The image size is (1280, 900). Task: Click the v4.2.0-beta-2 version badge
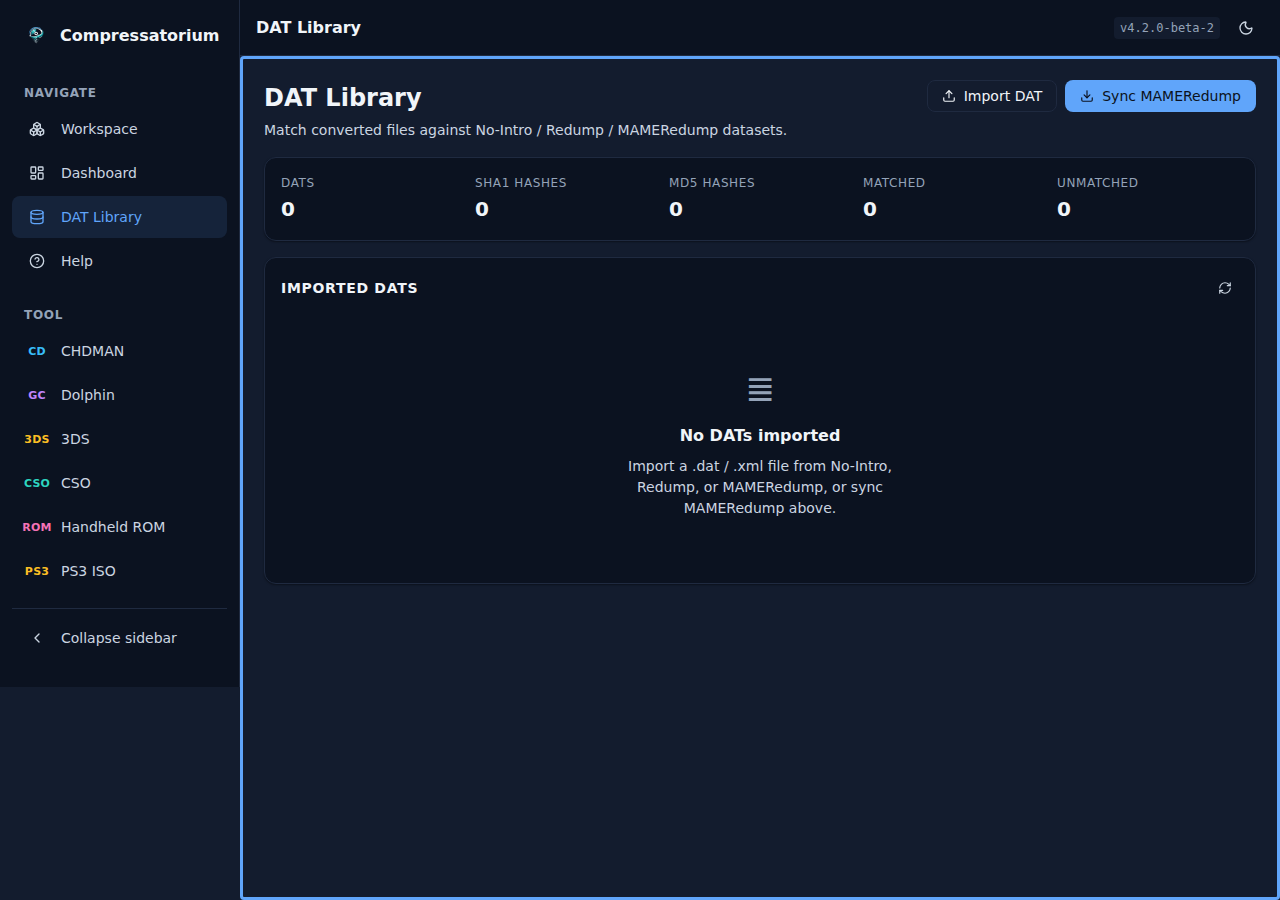[1167, 28]
